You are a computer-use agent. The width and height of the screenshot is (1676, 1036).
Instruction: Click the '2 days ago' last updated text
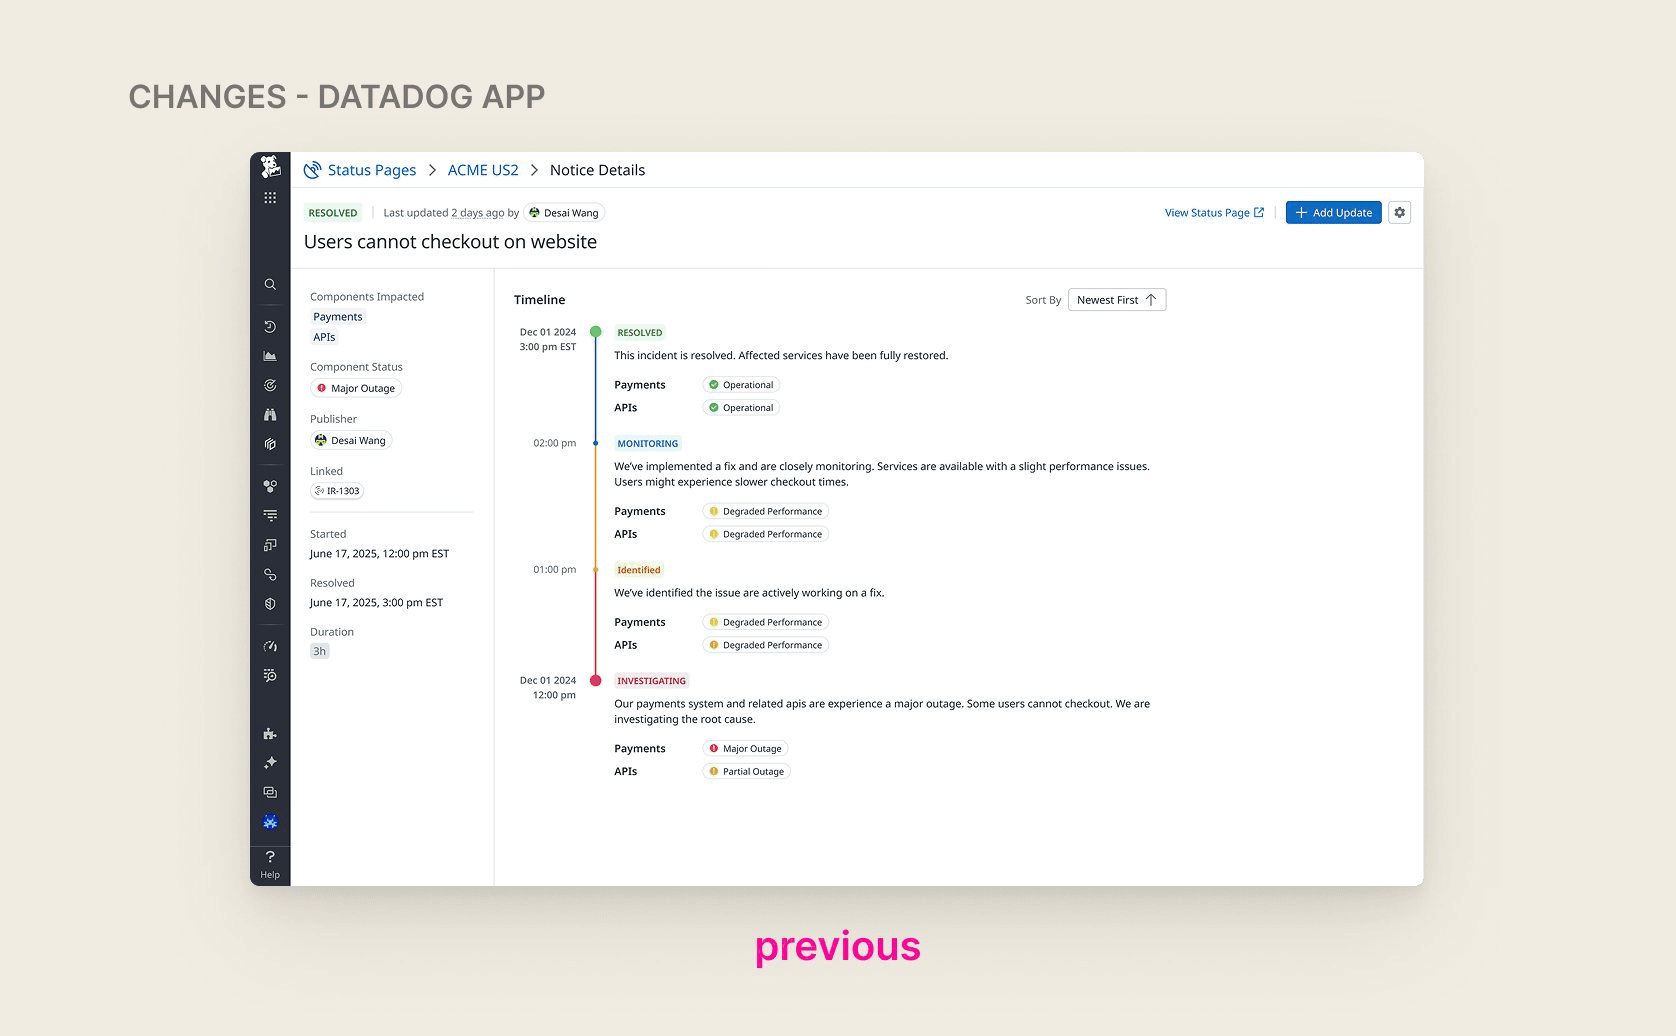pos(477,213)
